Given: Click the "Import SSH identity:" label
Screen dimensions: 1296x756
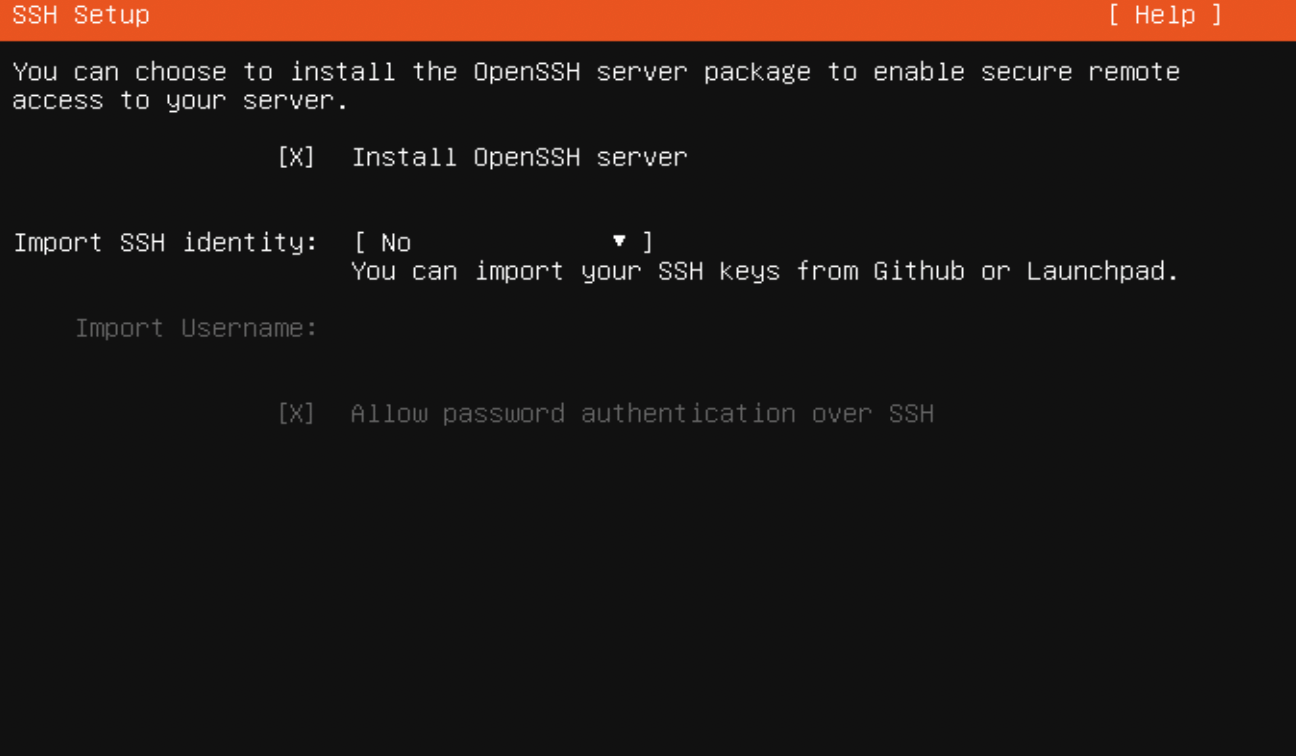Looking at the screenshot, I should (165, 242).
